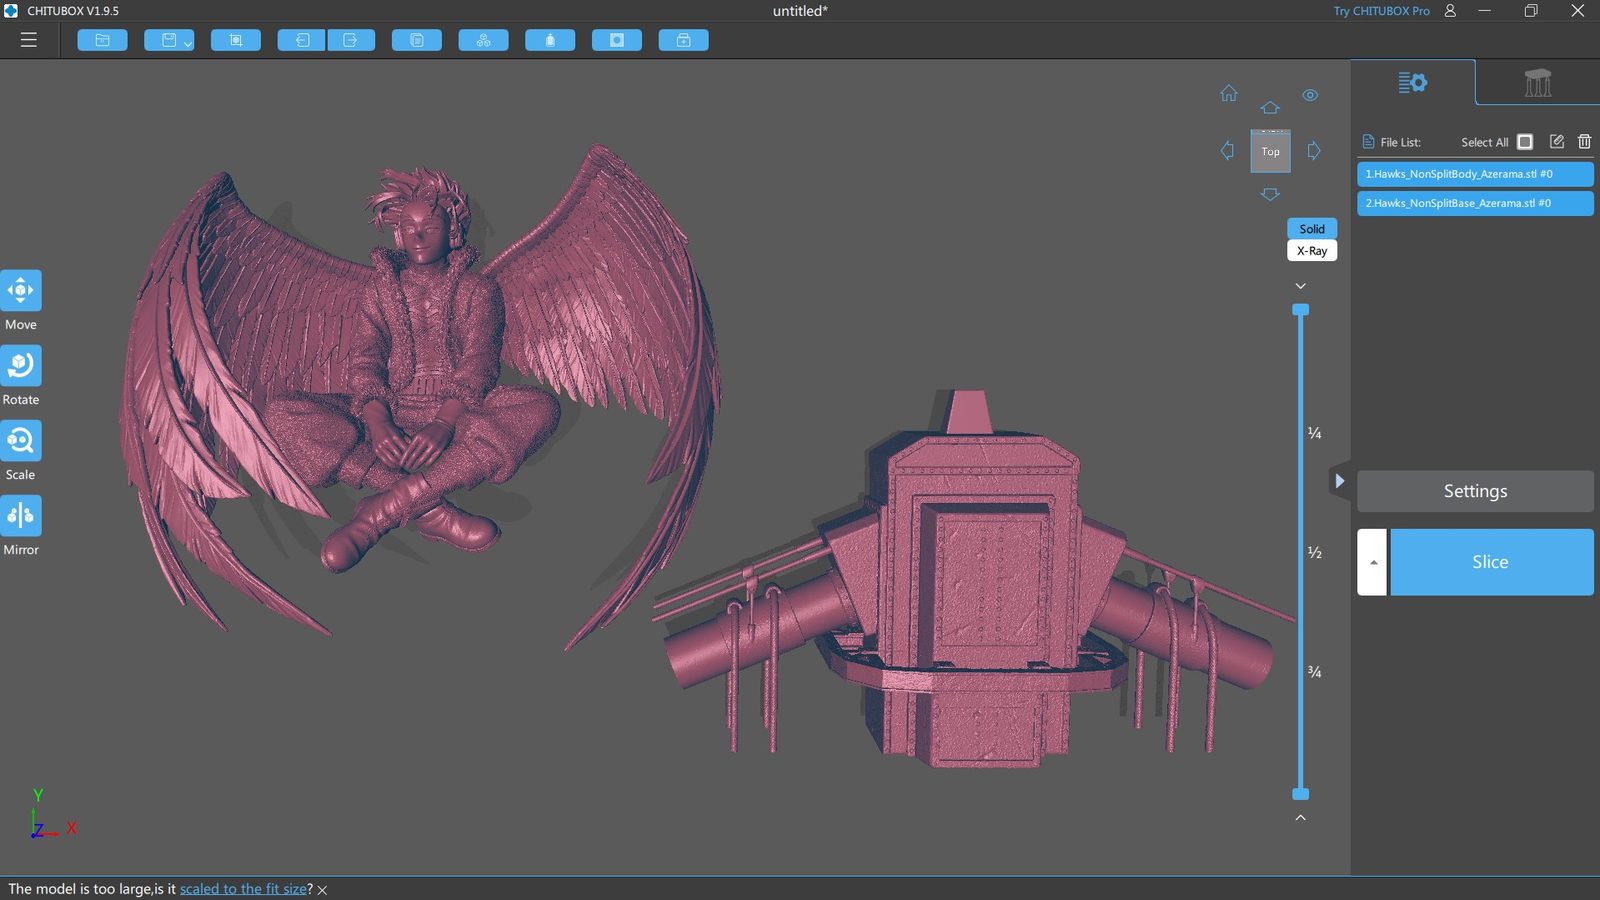The image size is (1600, 900).
Task: Jump layer slider to the ¼ mark
Action: pyautogui.click(x=1315, y=433)
